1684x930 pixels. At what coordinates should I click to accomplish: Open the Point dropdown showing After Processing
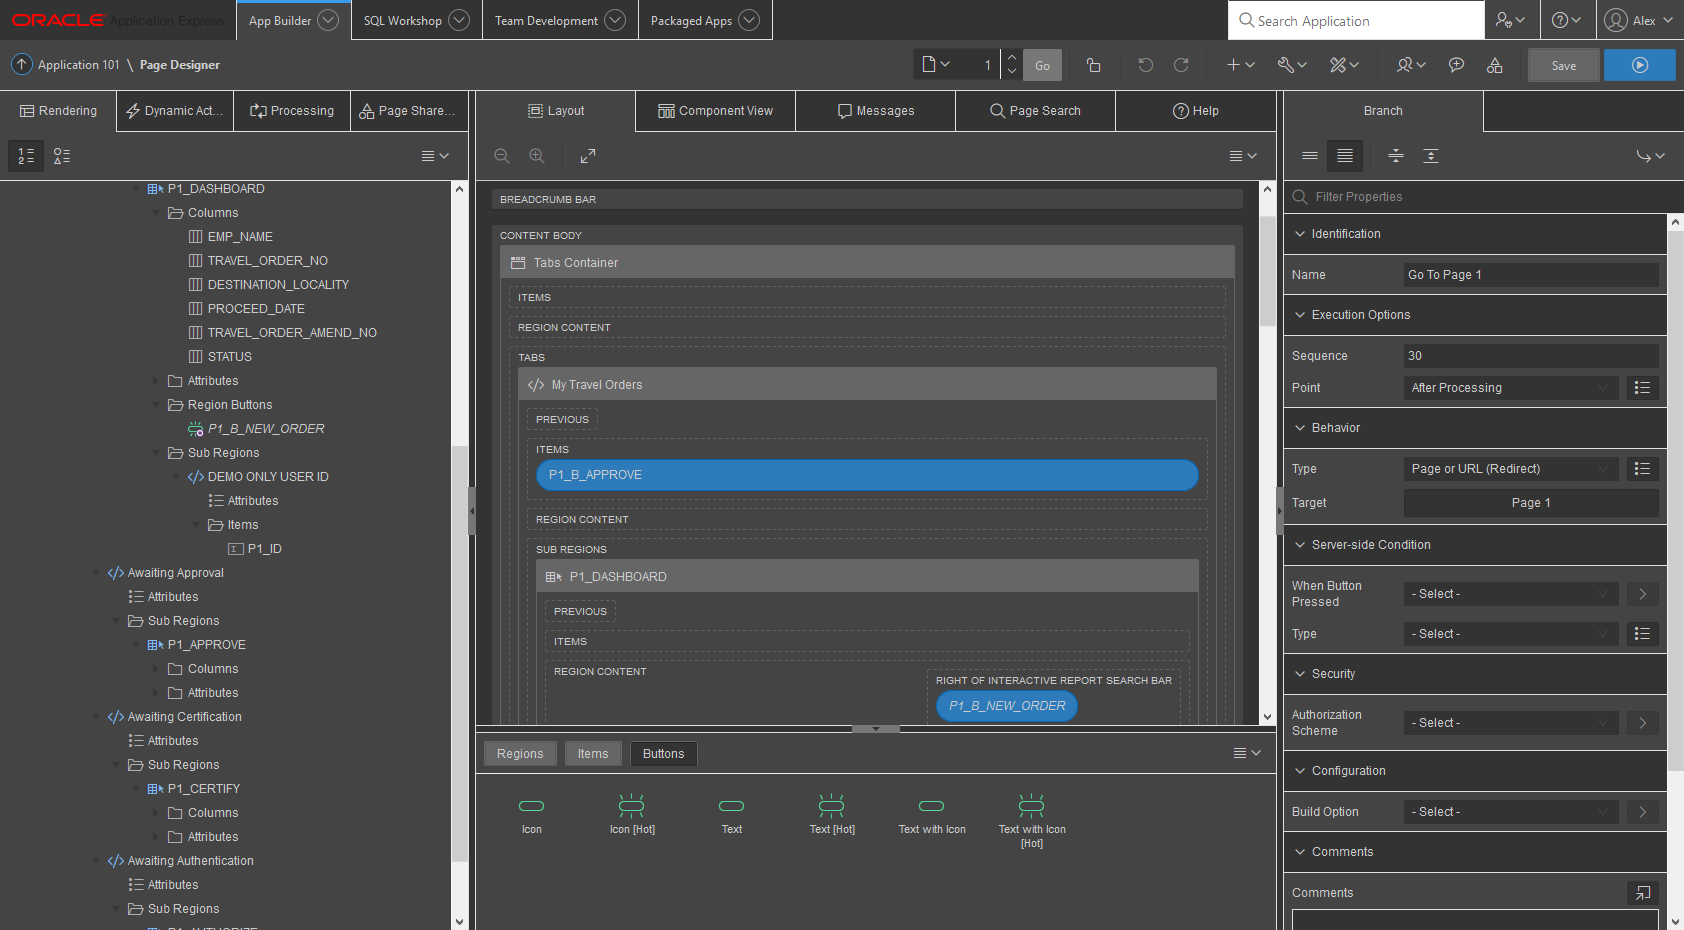click(x=1510, y=388)
